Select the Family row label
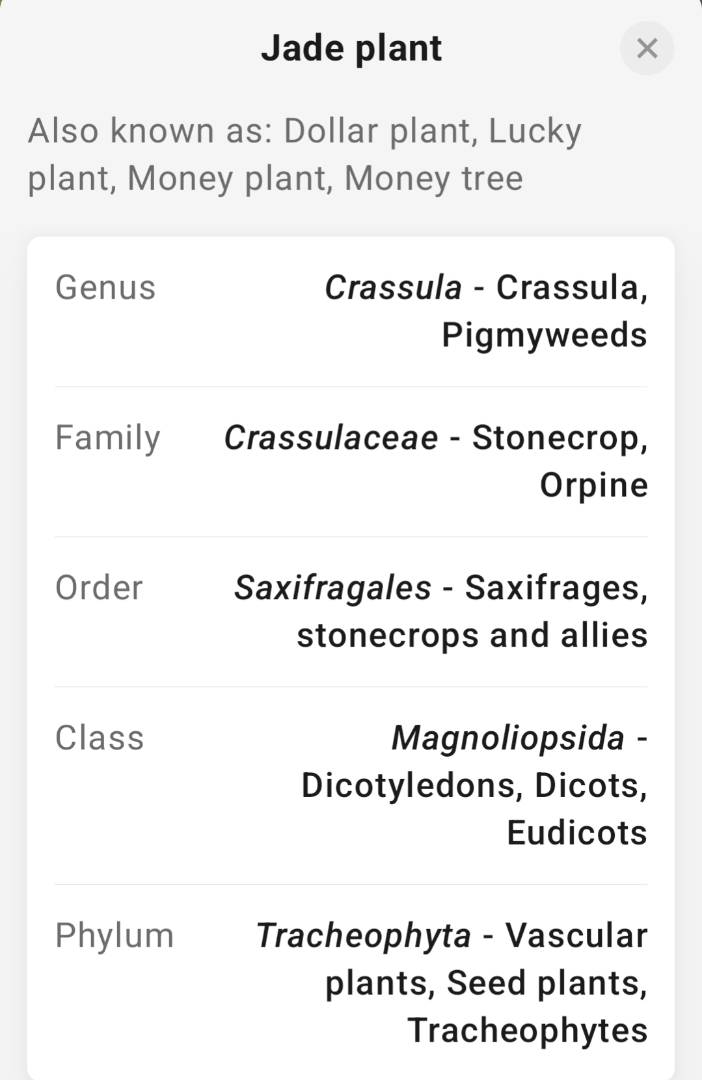 point(107,438)
